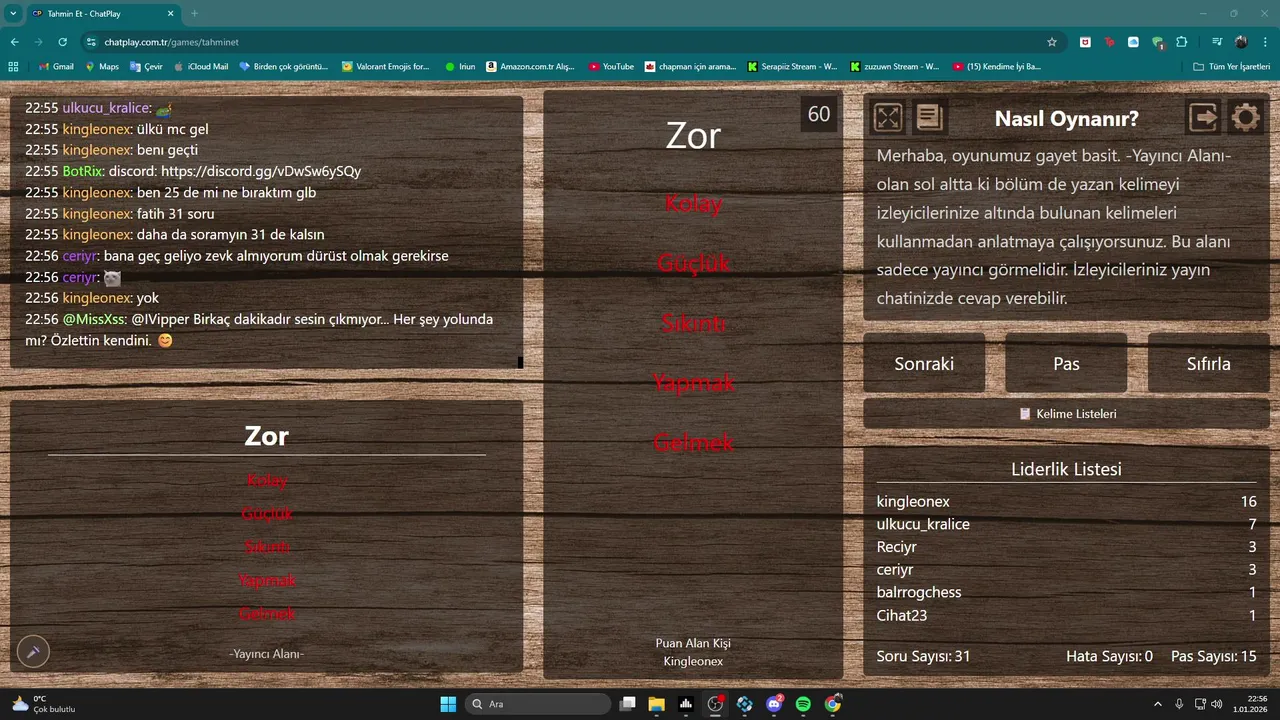
Task: Open the YouTube bookmark
Action: [611, 66]
